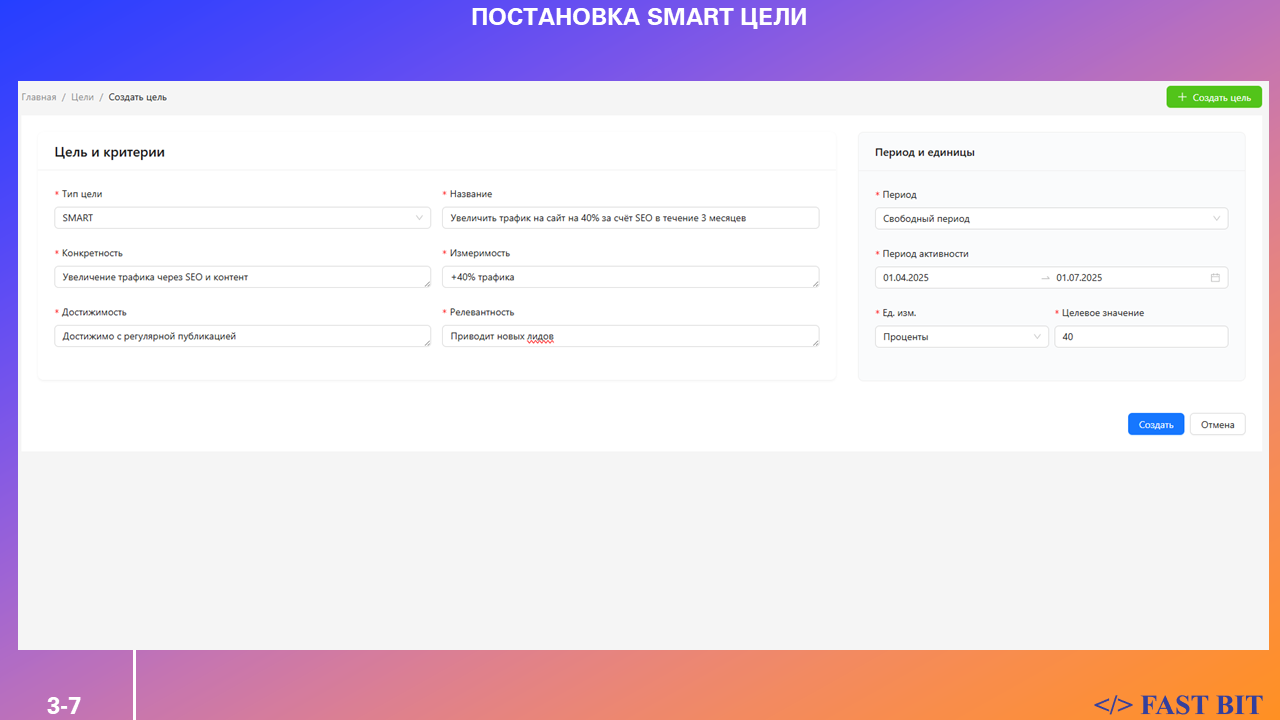Click the Название field label

[471, 194]
